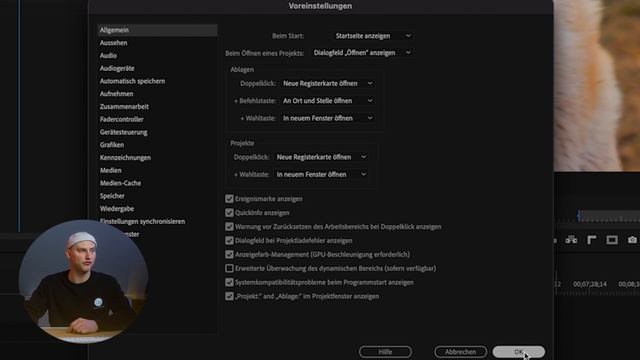Expand Projekte Doppelklick dropdown
Screen dimensions: 640x360
tap(321, 157)
